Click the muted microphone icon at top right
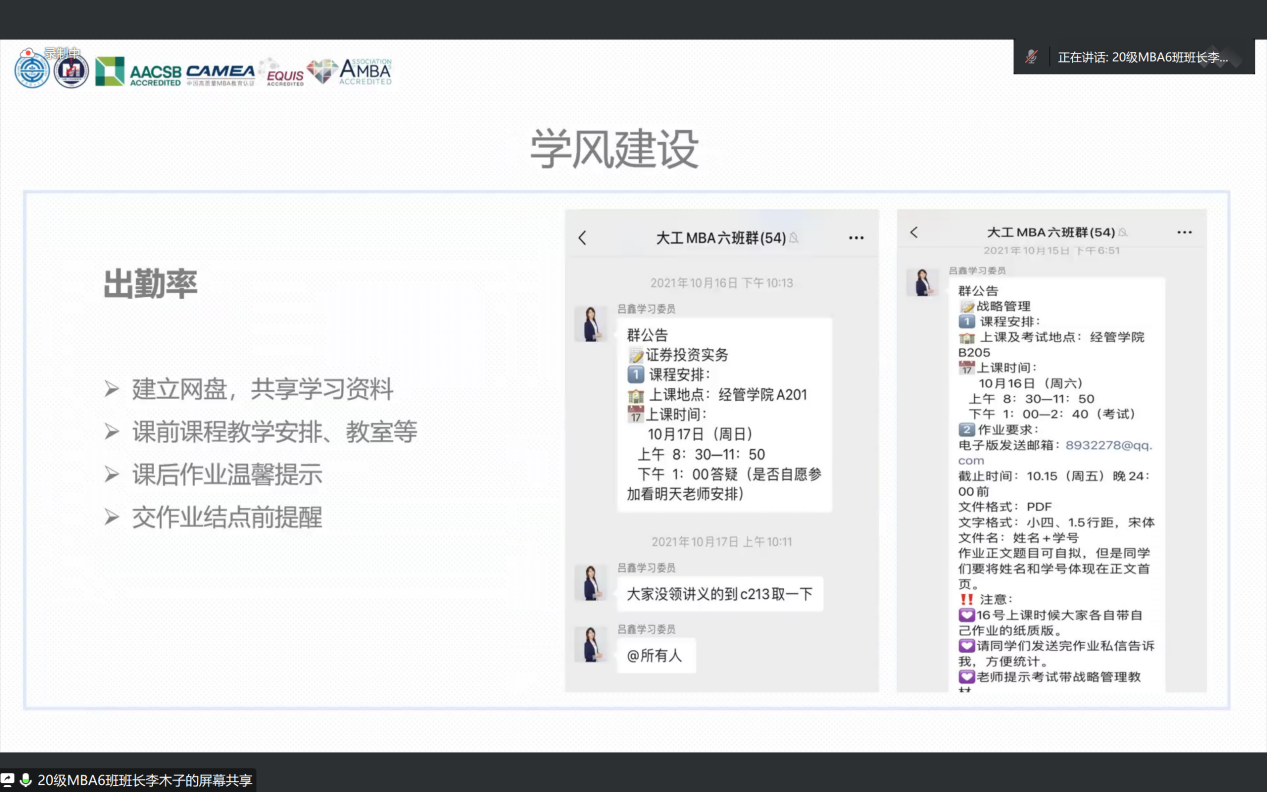 click(1031, 57)
